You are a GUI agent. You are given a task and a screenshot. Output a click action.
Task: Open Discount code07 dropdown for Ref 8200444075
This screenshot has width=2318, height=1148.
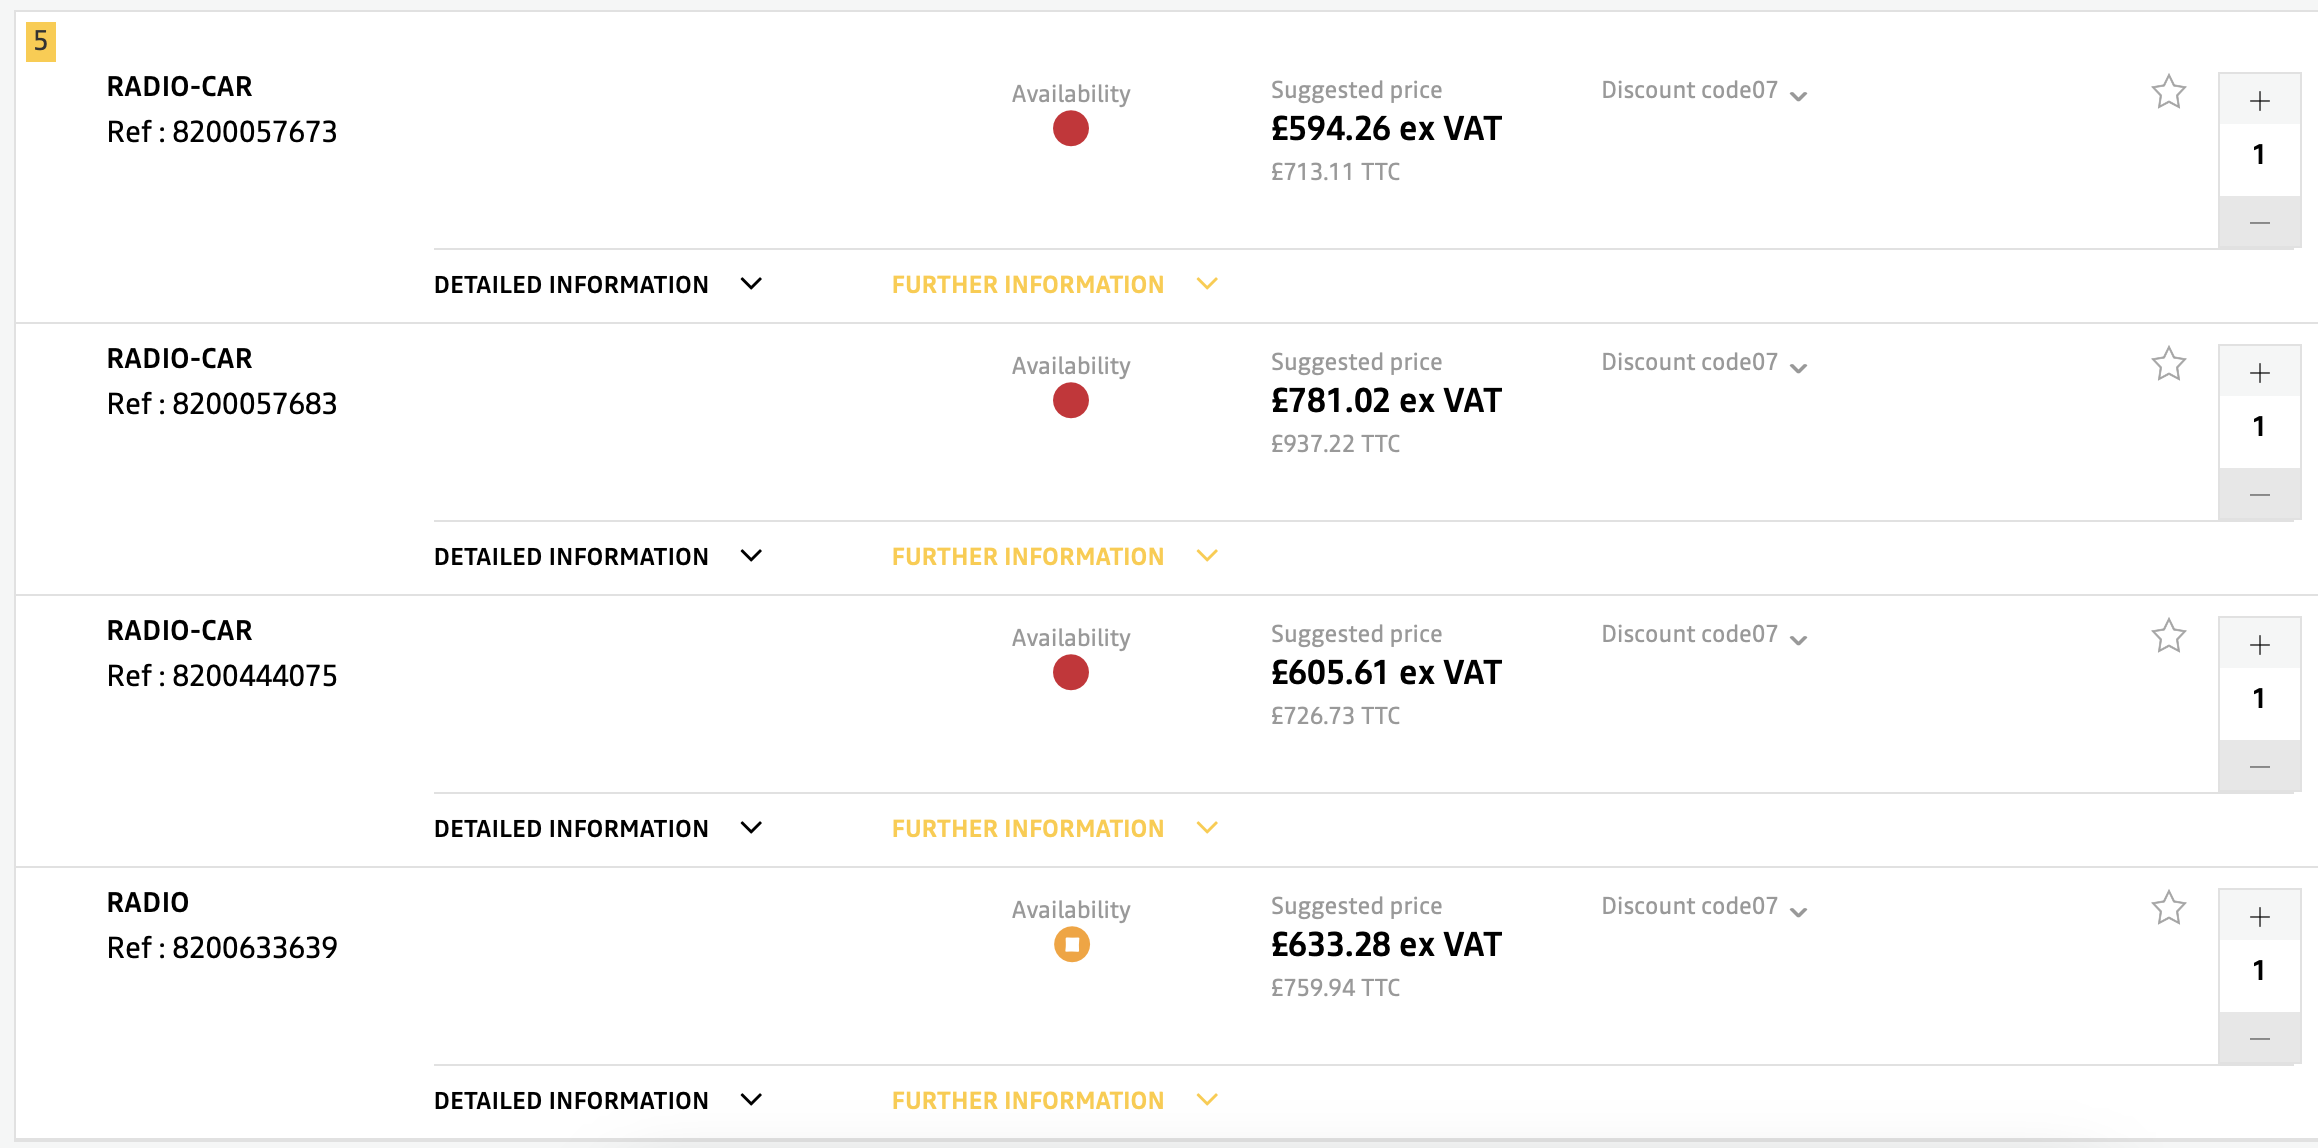point(1704,635)
